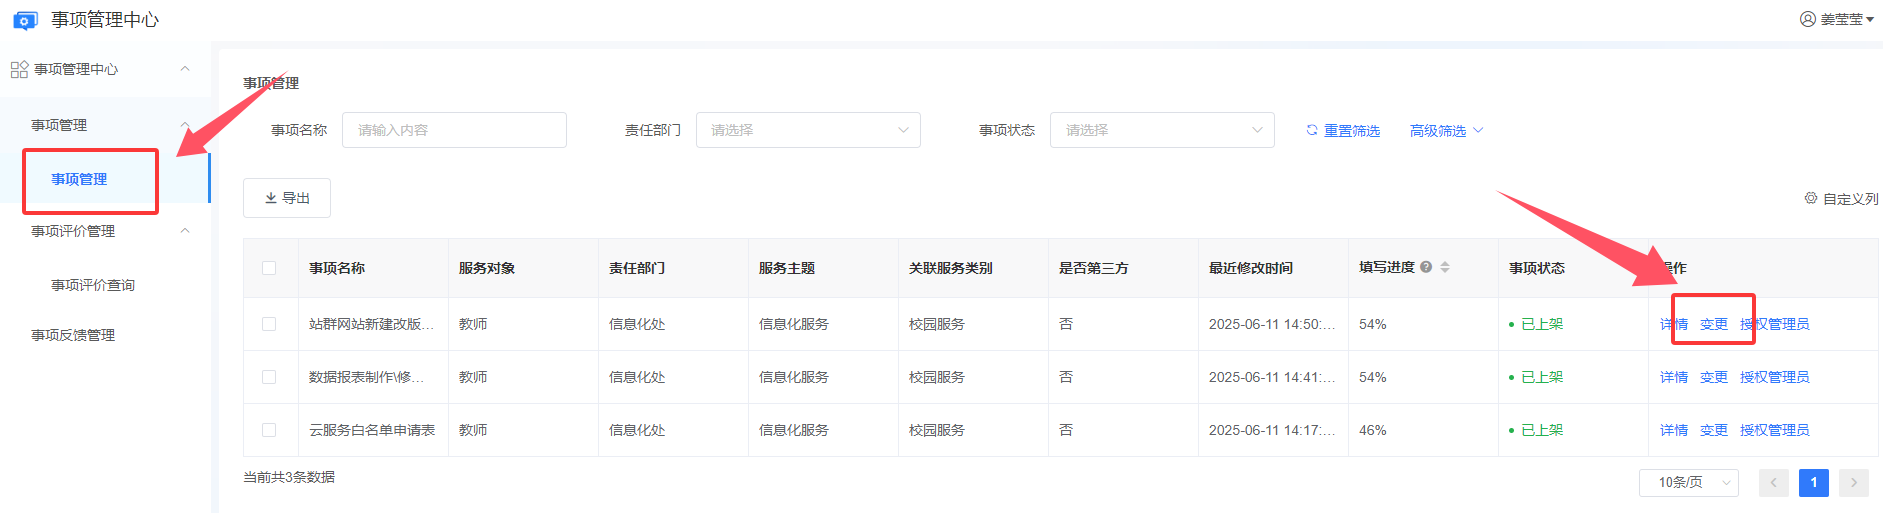Open the 事项状态 dropdown

click(x=1162, y=130)
